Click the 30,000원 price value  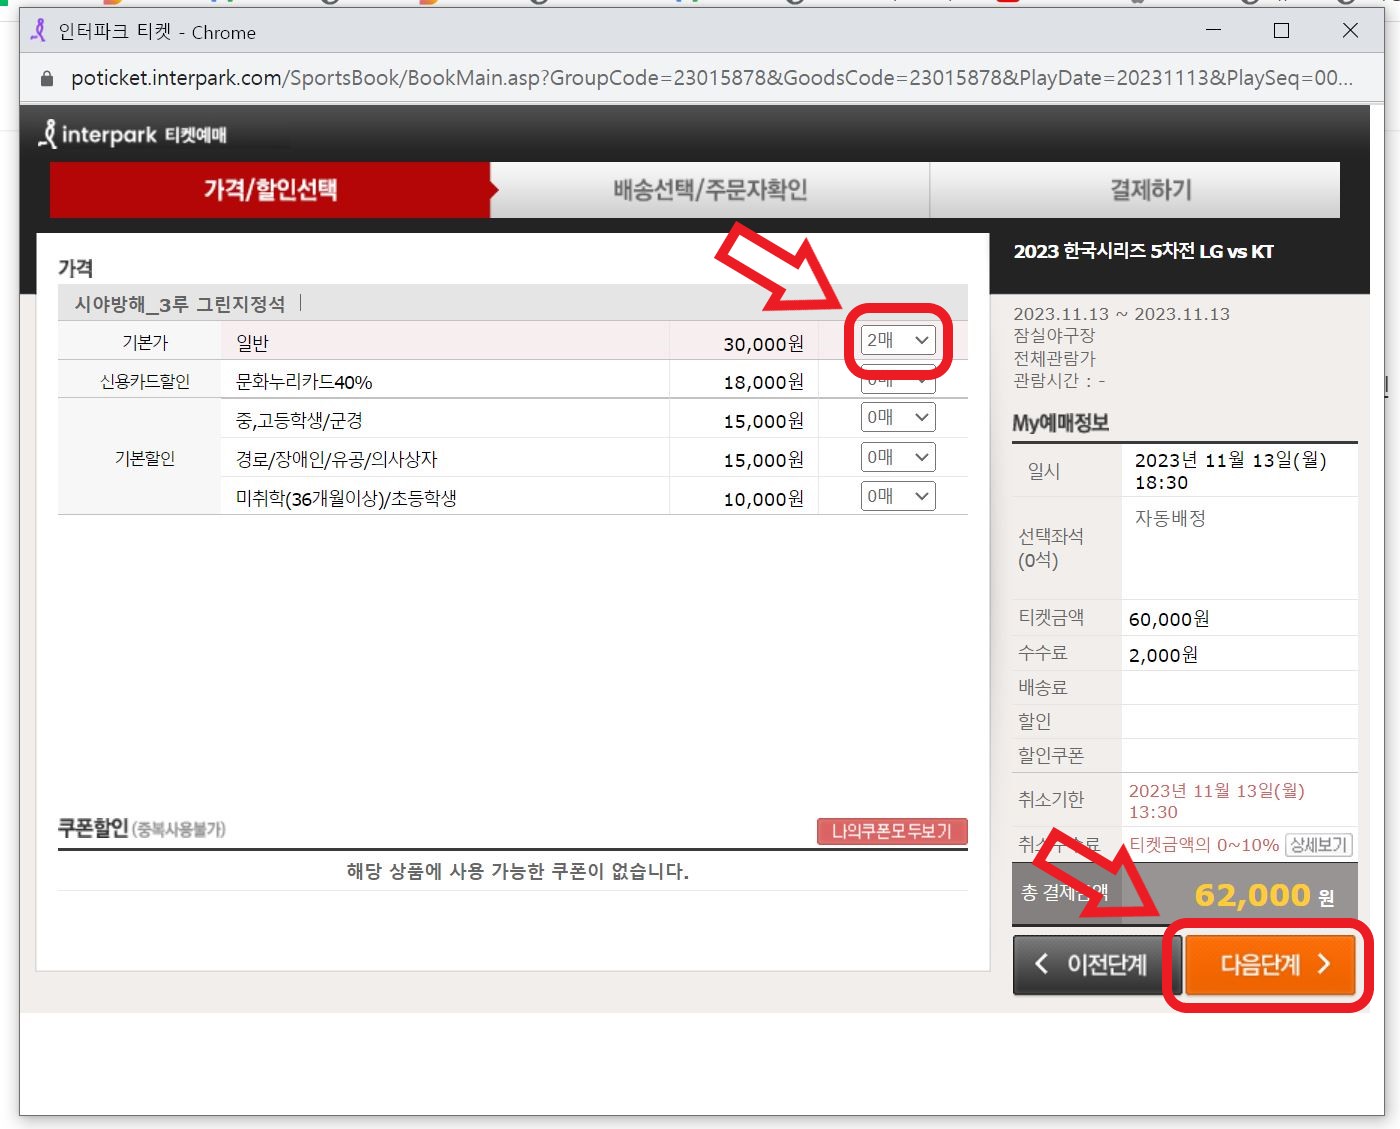[x=764, y=344]
